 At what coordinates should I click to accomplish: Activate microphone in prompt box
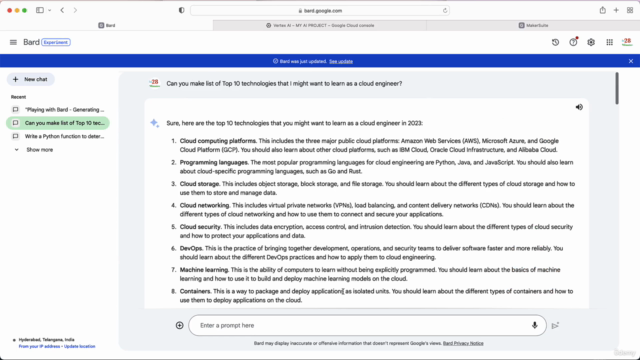[x=535, y=325]
